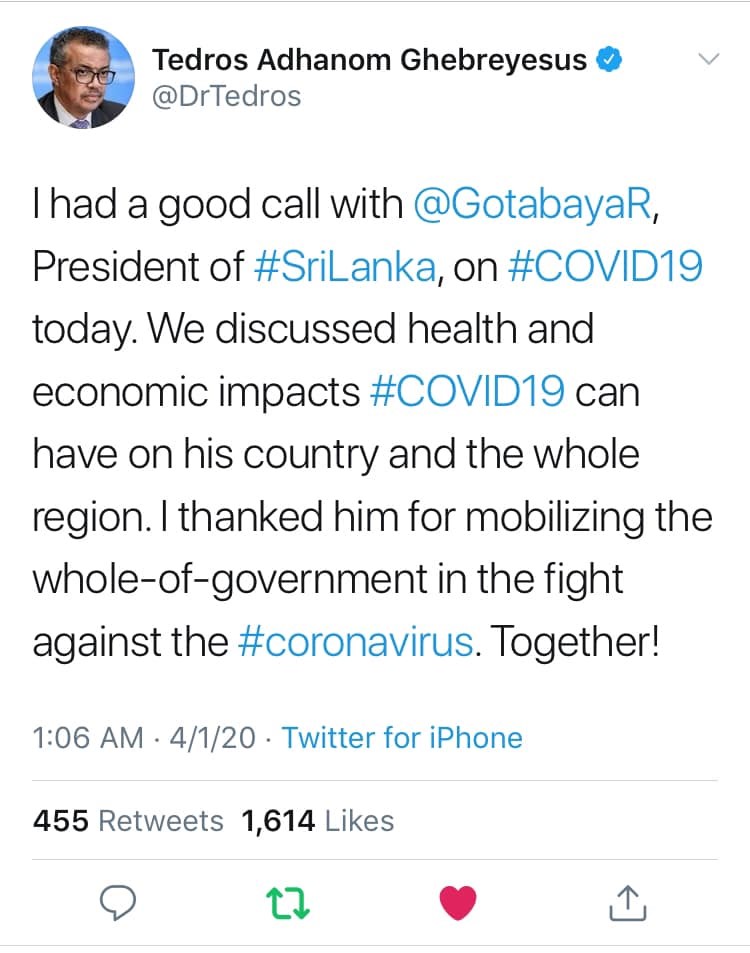The height and width of the screenshot is (953, 750).
Task: Unlike the tweet with the red heart
Action: coord(458,902)
